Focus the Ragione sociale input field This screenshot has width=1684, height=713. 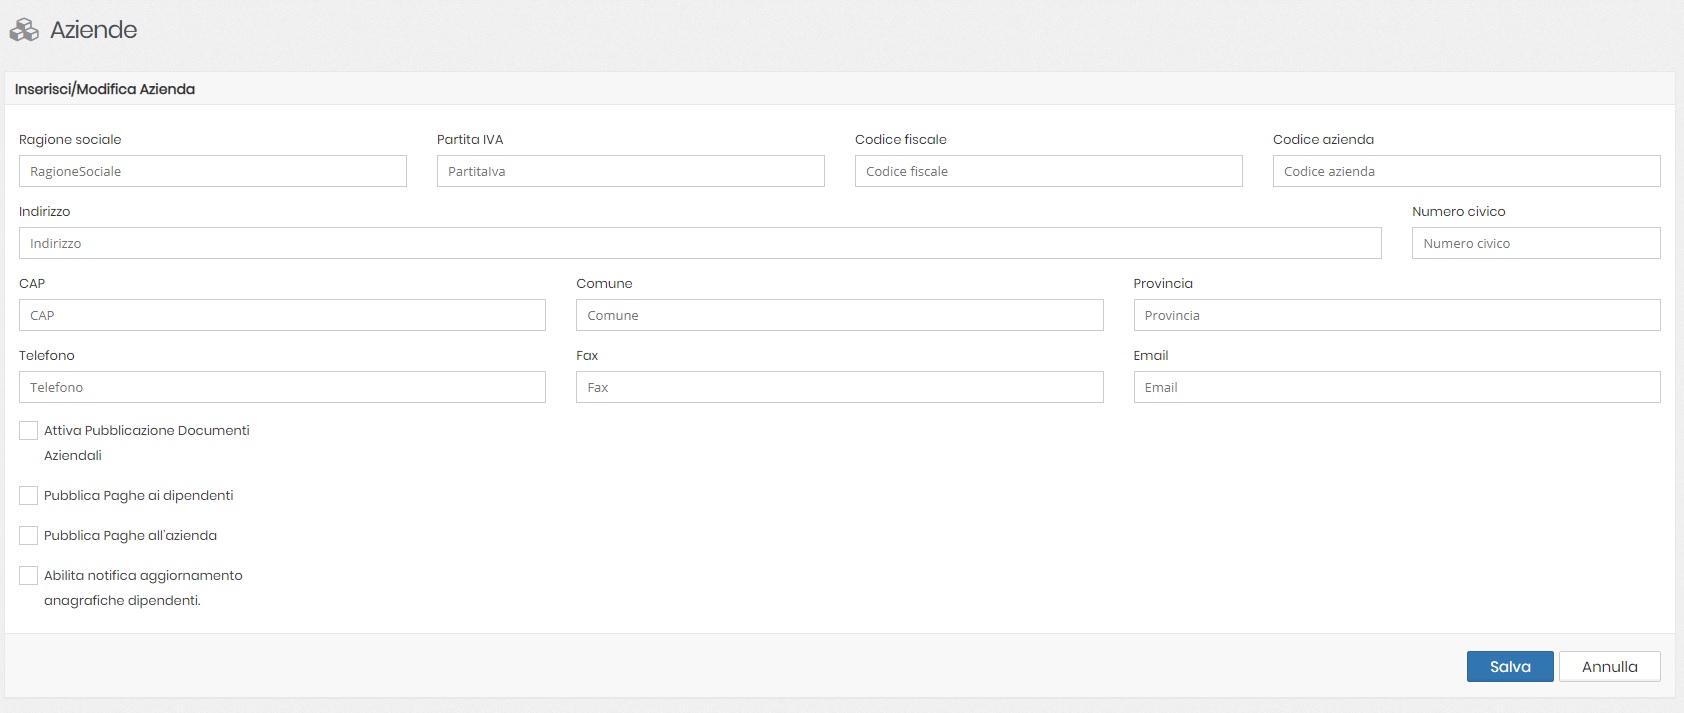(212, 171)
